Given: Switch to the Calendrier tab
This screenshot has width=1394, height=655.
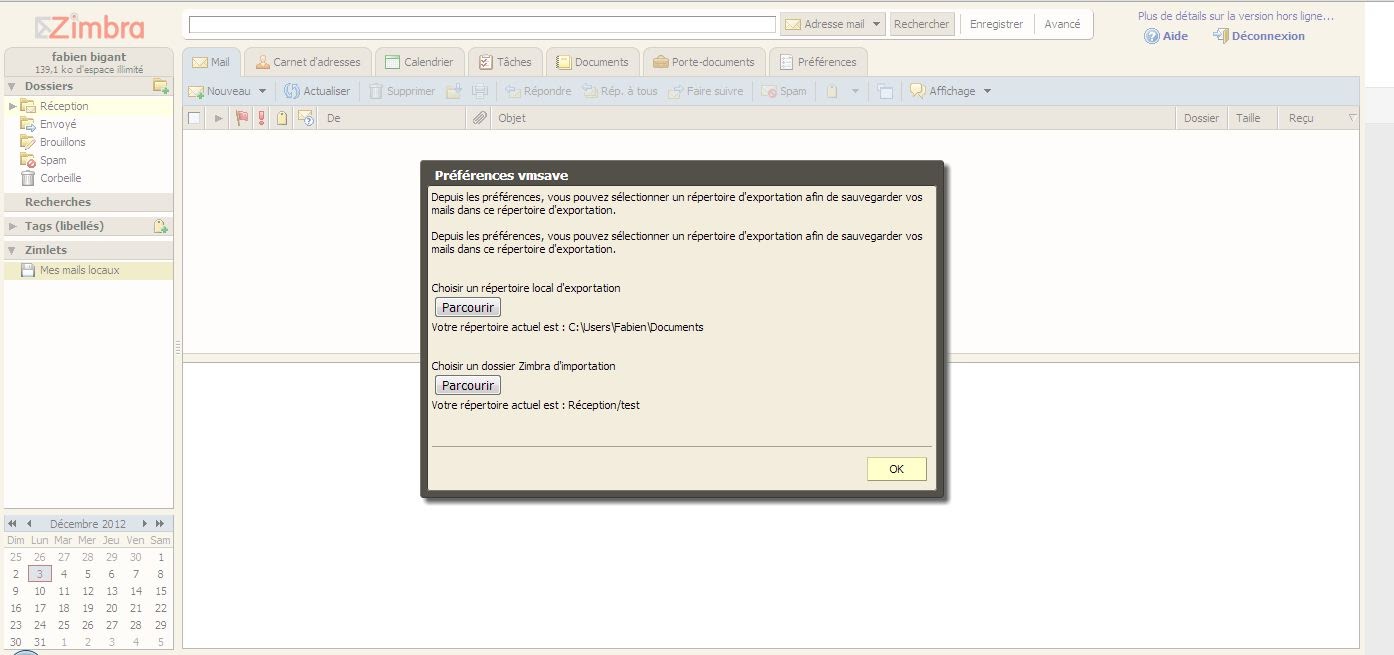Looking at the screenshot, I should tap(419, 62).
